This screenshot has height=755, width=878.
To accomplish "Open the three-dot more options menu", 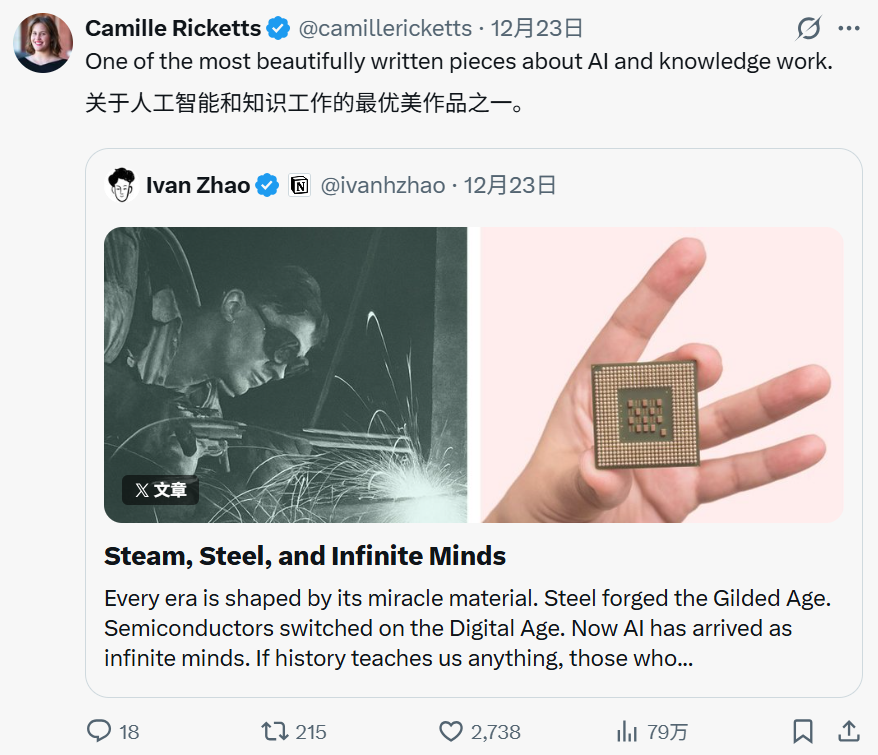I will (x=848, y=29).
